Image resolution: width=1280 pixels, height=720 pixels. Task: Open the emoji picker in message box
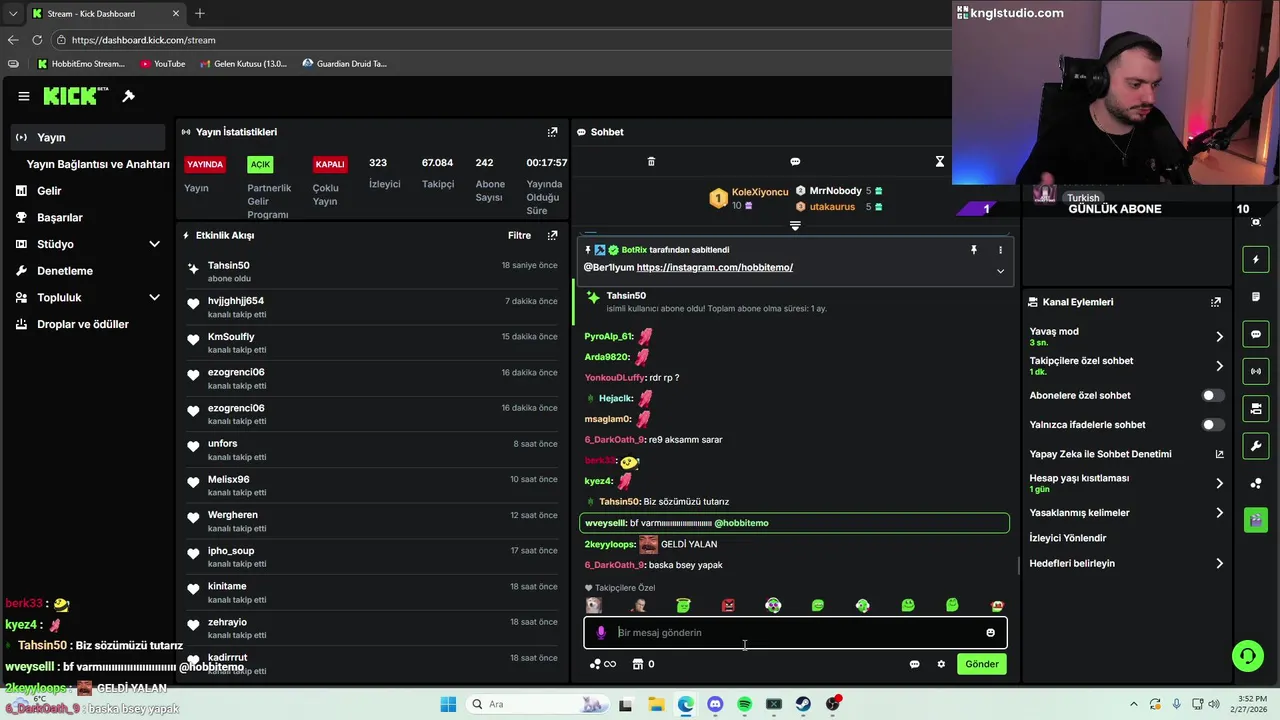(x=990, y=633)
